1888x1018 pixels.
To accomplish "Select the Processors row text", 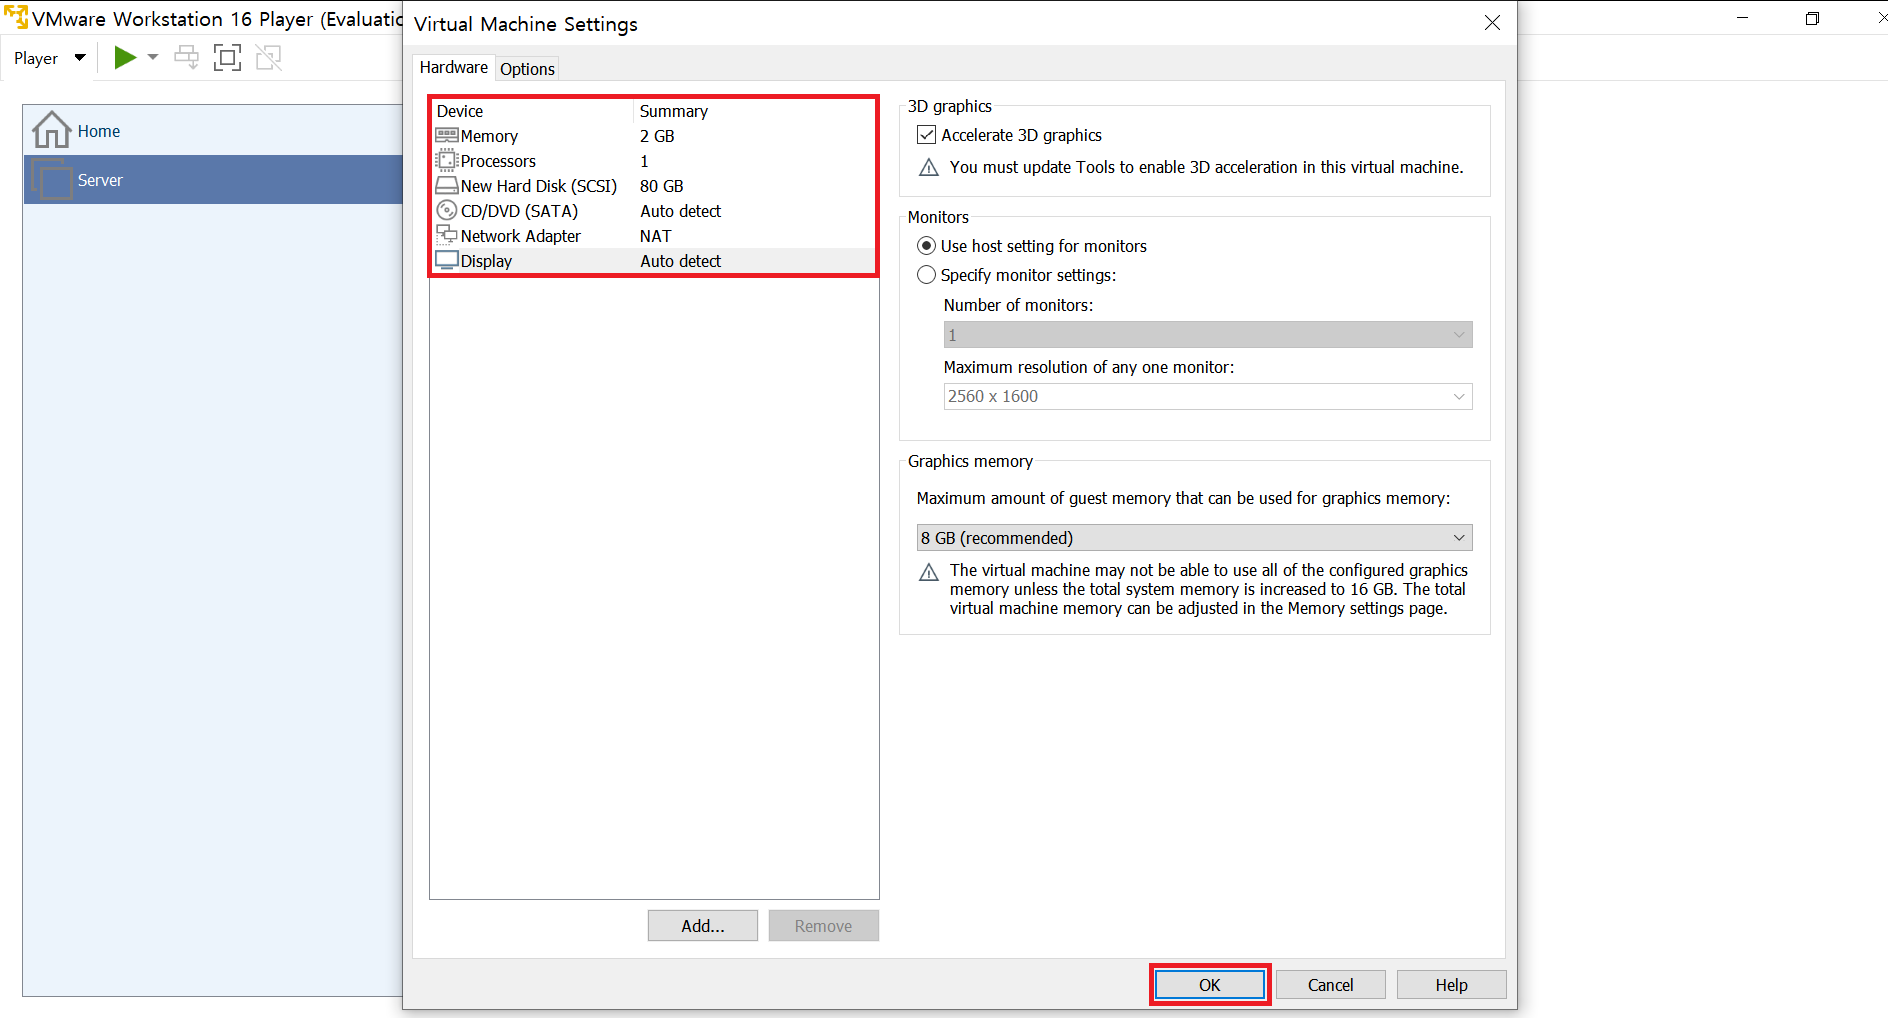I will click(x=498, y=161).
